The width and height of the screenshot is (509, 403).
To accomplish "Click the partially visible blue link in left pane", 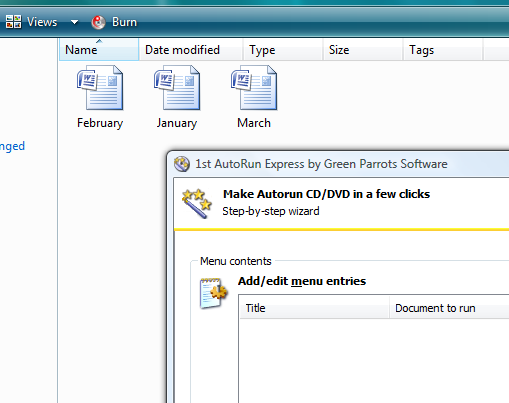I will click(x=12, y=146).
